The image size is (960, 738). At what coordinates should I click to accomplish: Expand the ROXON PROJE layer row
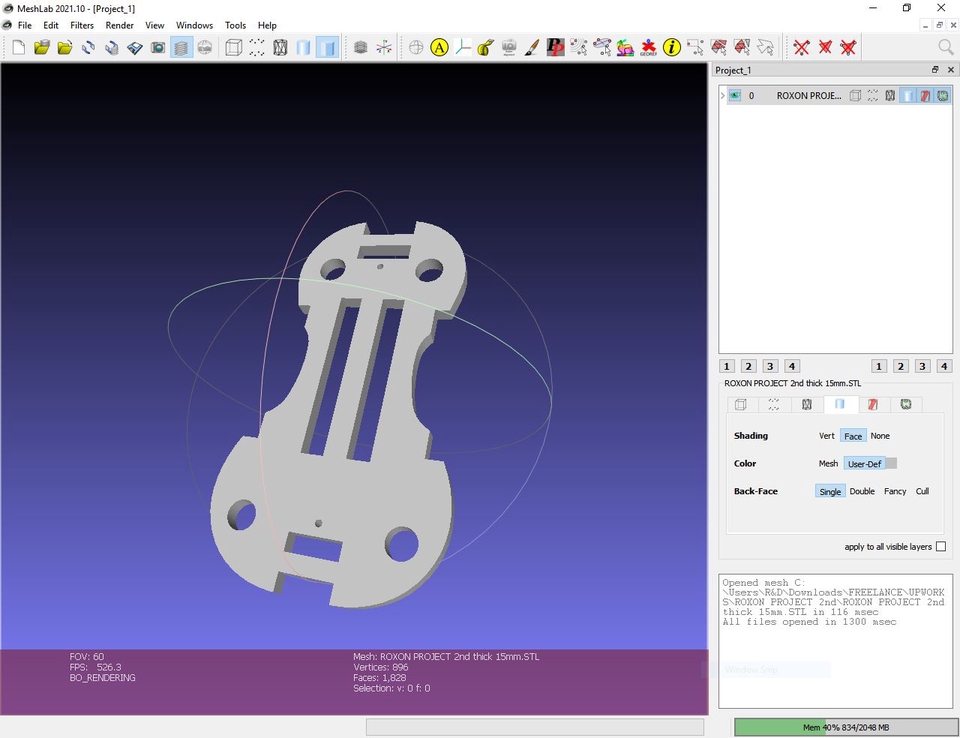pos(722,96)
